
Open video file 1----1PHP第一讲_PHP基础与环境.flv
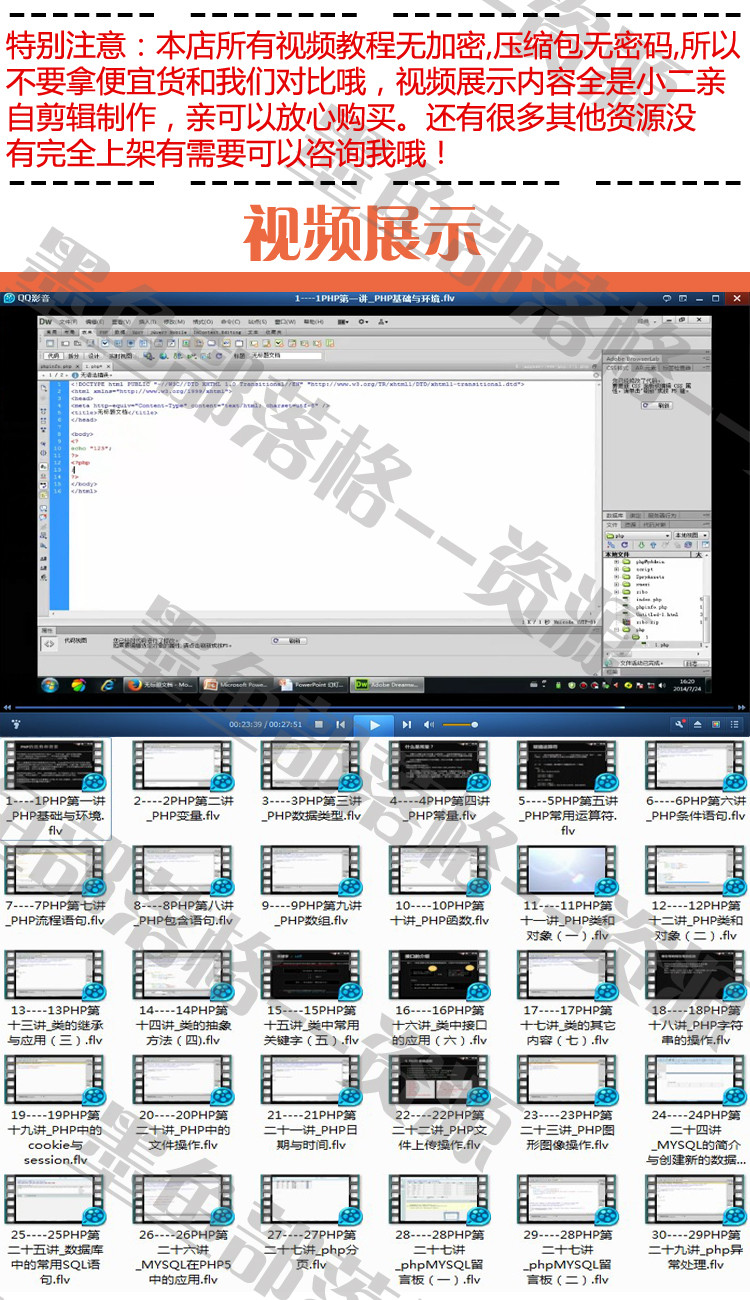click(x=55, y=787)
